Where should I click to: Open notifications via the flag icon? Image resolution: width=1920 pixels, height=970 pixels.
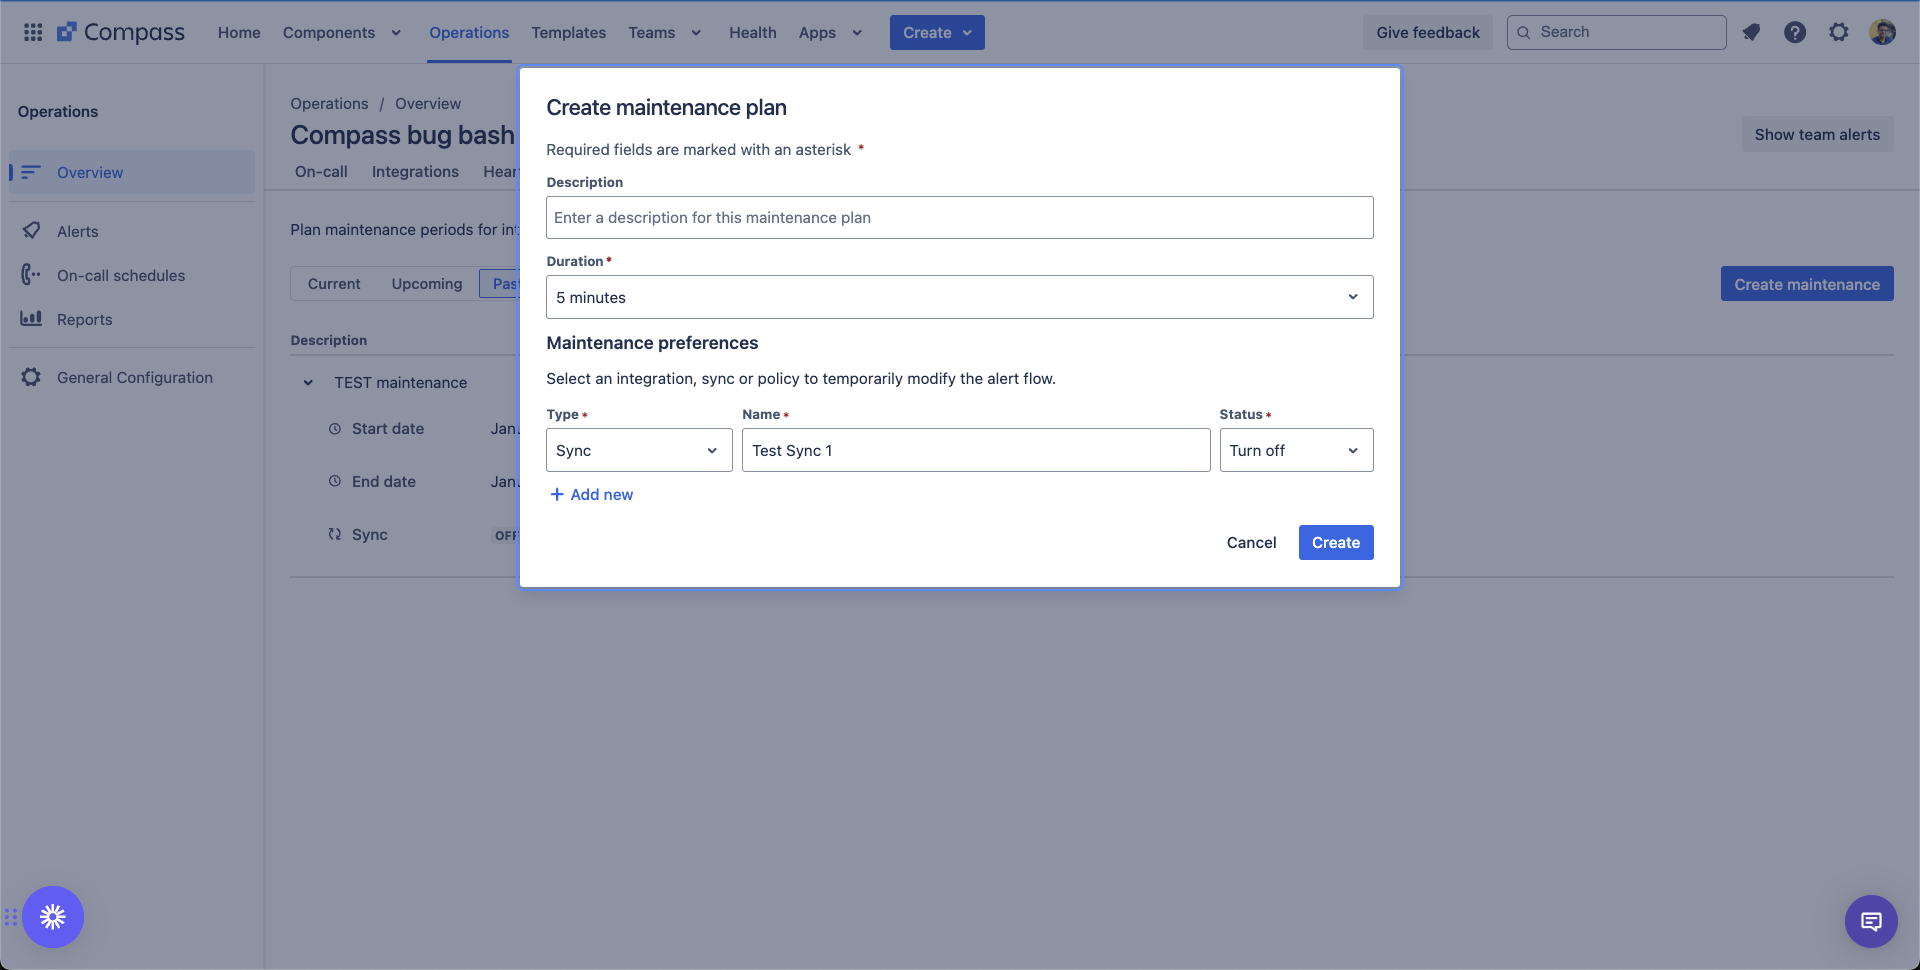click(1751, 32)
